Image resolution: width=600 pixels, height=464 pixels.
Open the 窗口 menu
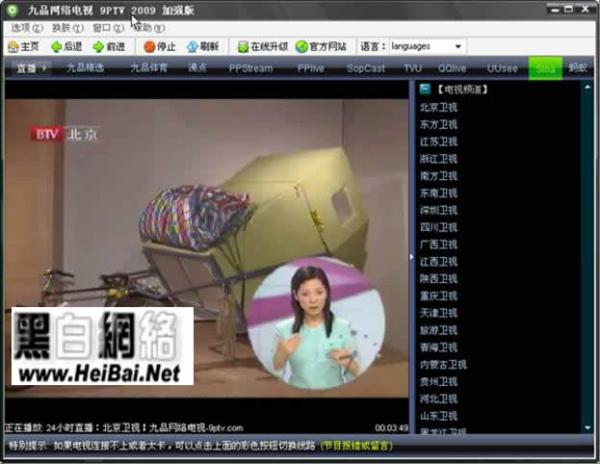pos(108,28)
